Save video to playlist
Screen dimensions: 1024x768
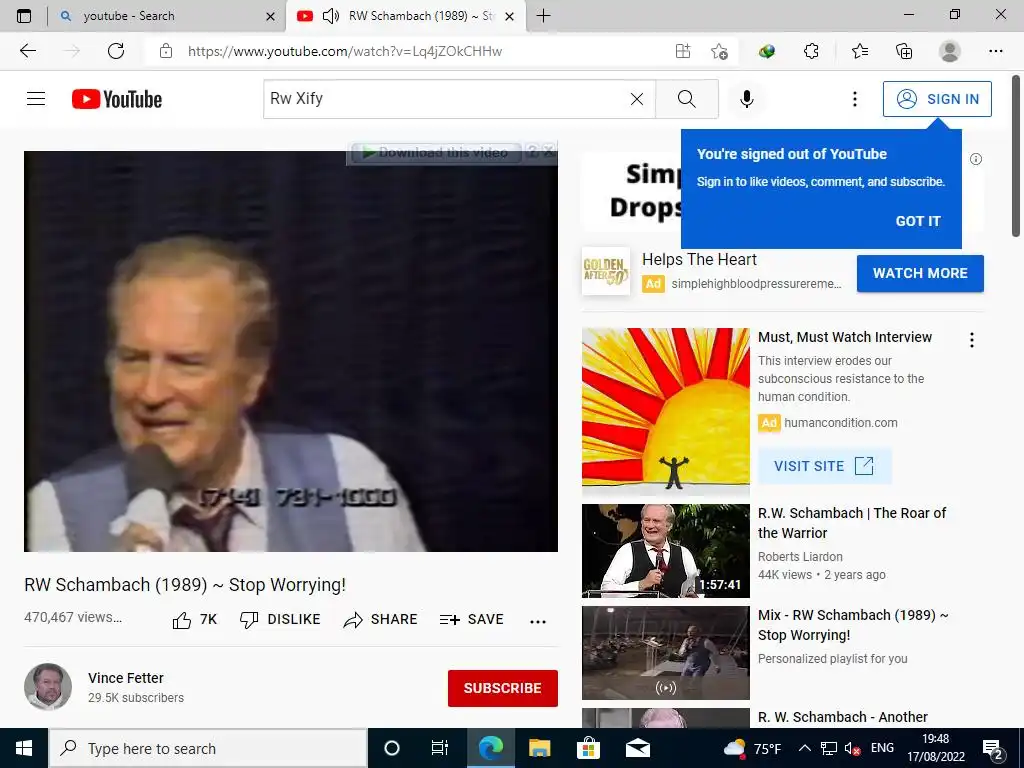click(472, 620)
